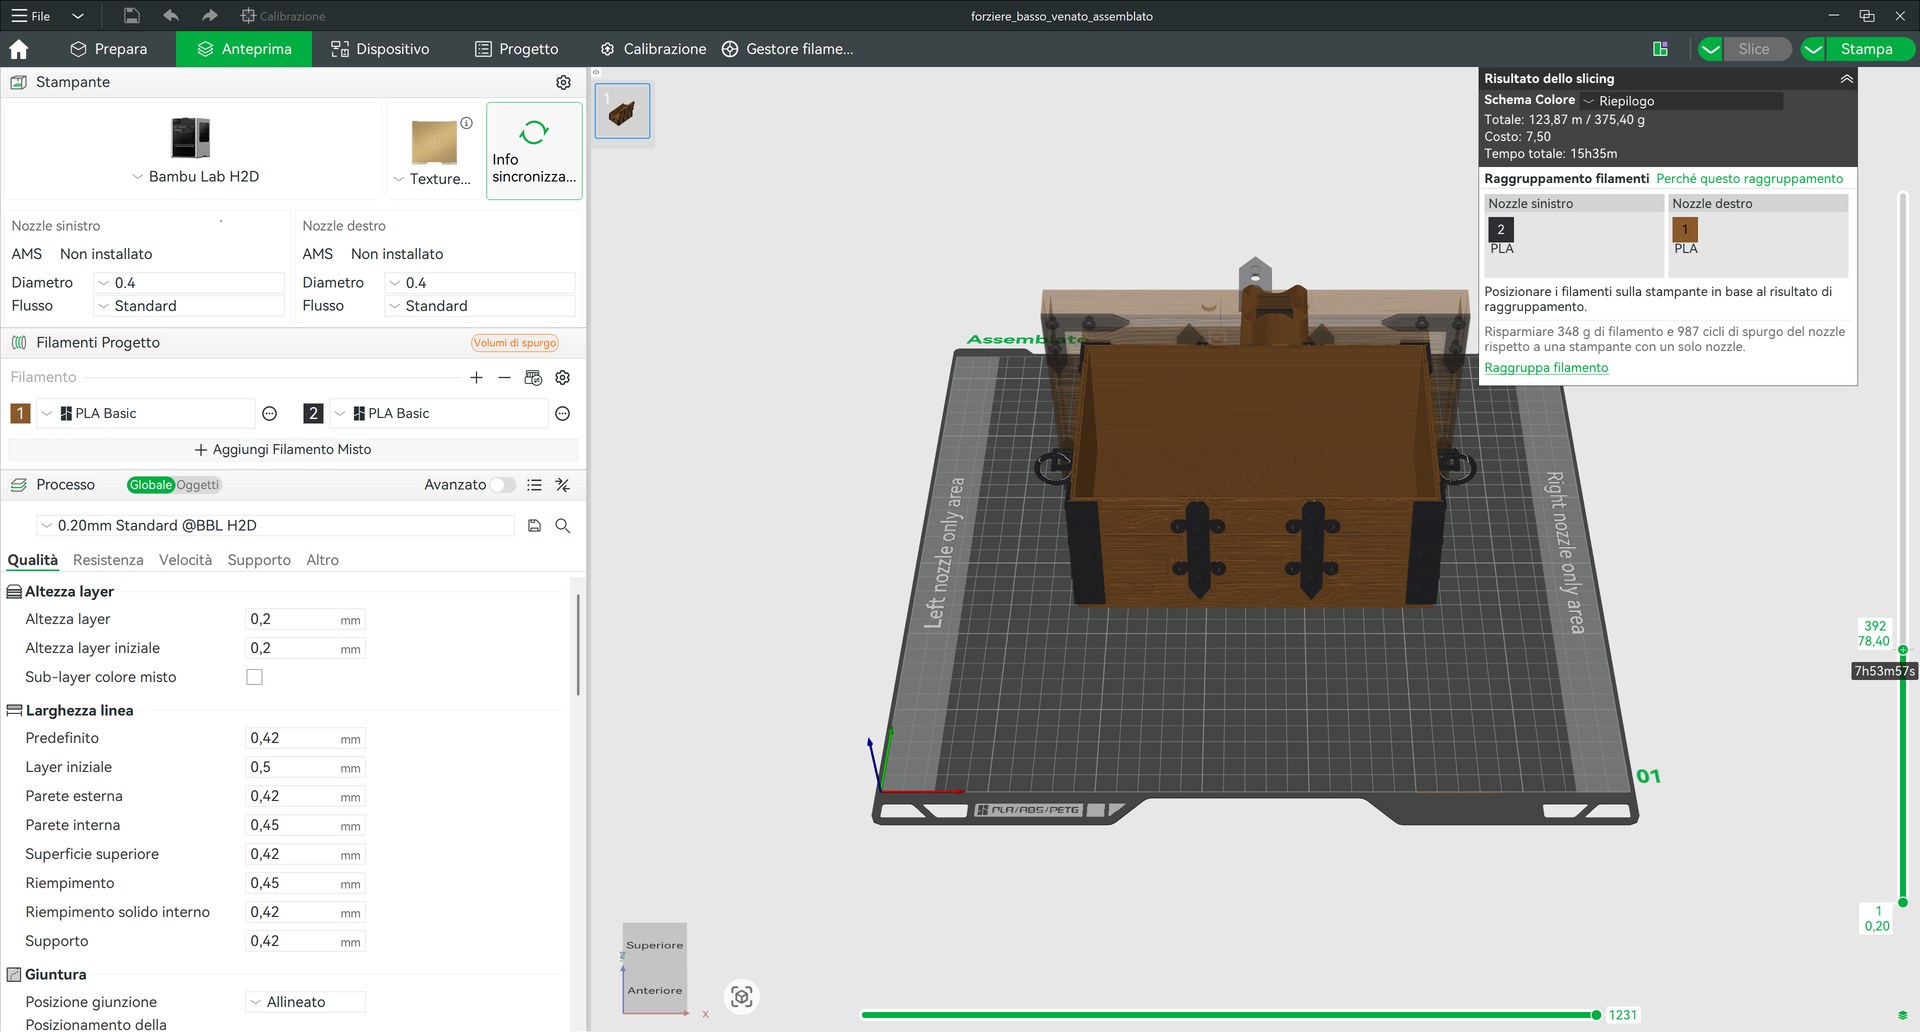Go to the Home screen icon

tap(18, 49)
